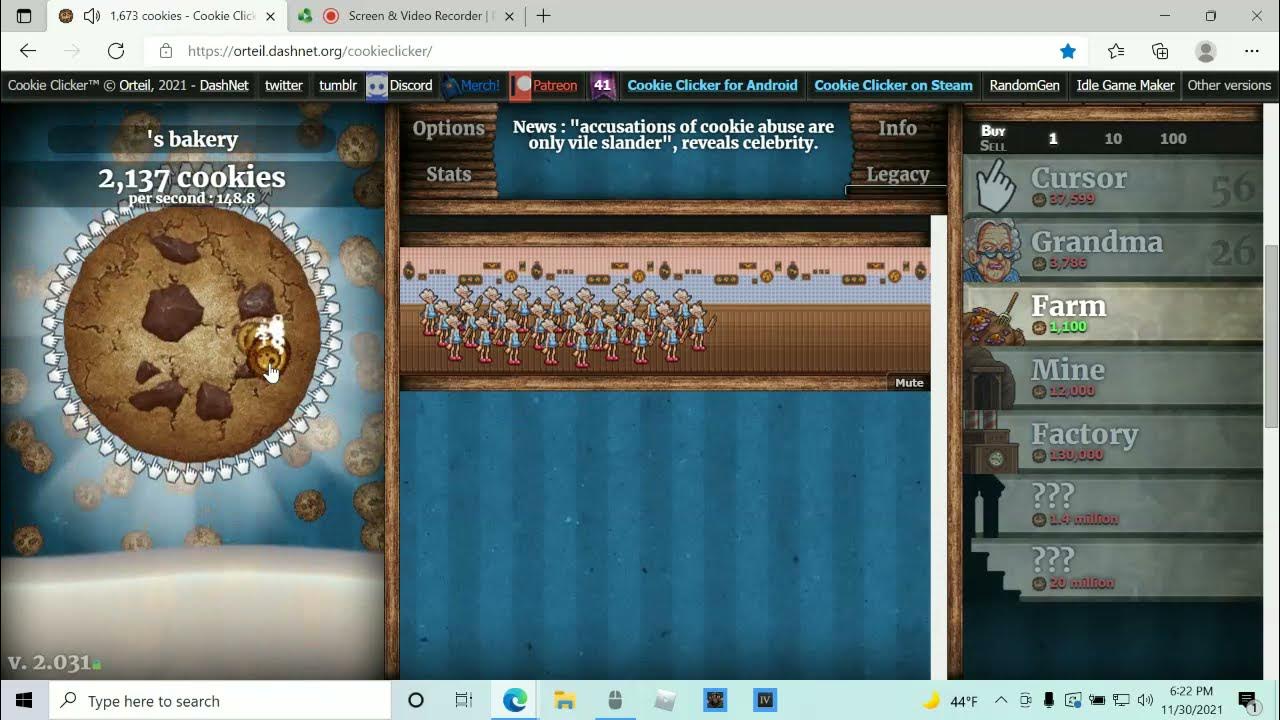Buy a Mine building
The width and height of the screenshot is (1280, 720).
coord(1113,378)
